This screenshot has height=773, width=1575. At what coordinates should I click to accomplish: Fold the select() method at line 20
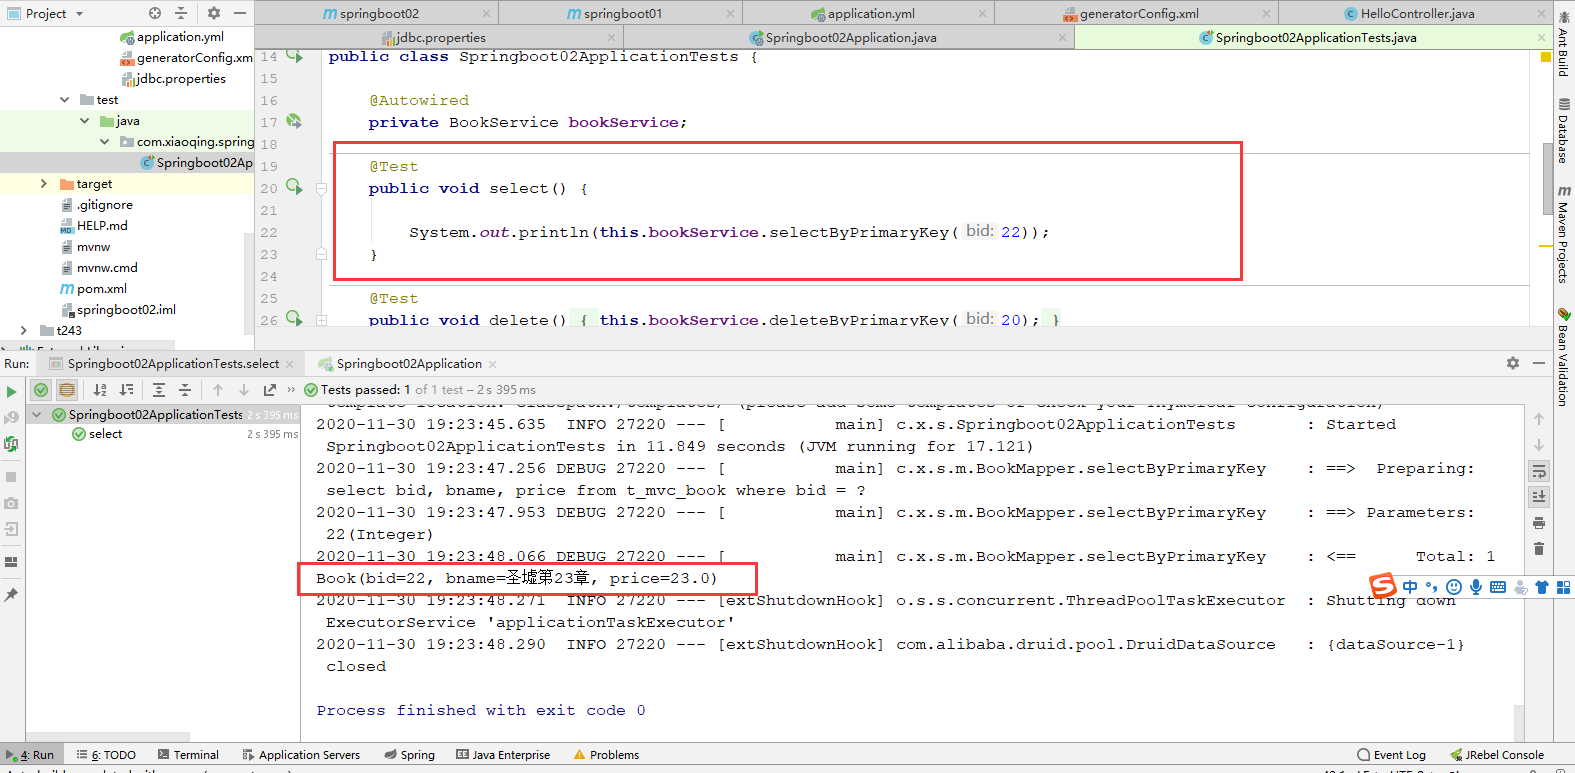click(321, 188)
